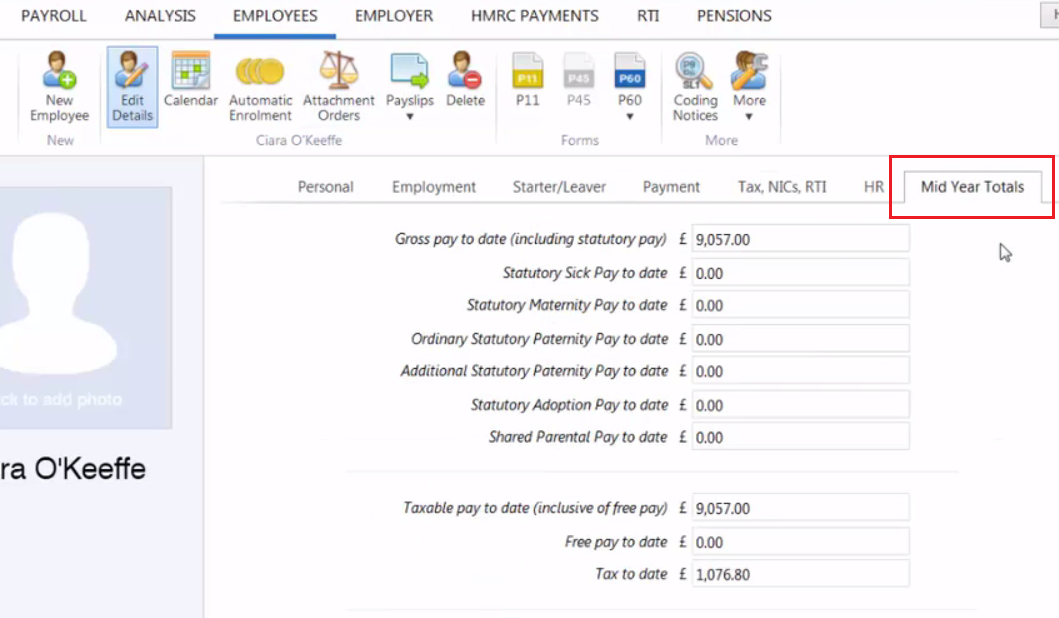This screenshot has width=1059, height=618.
Task: Click the 'Tax to date' label
Action: [x=631, y=574]
